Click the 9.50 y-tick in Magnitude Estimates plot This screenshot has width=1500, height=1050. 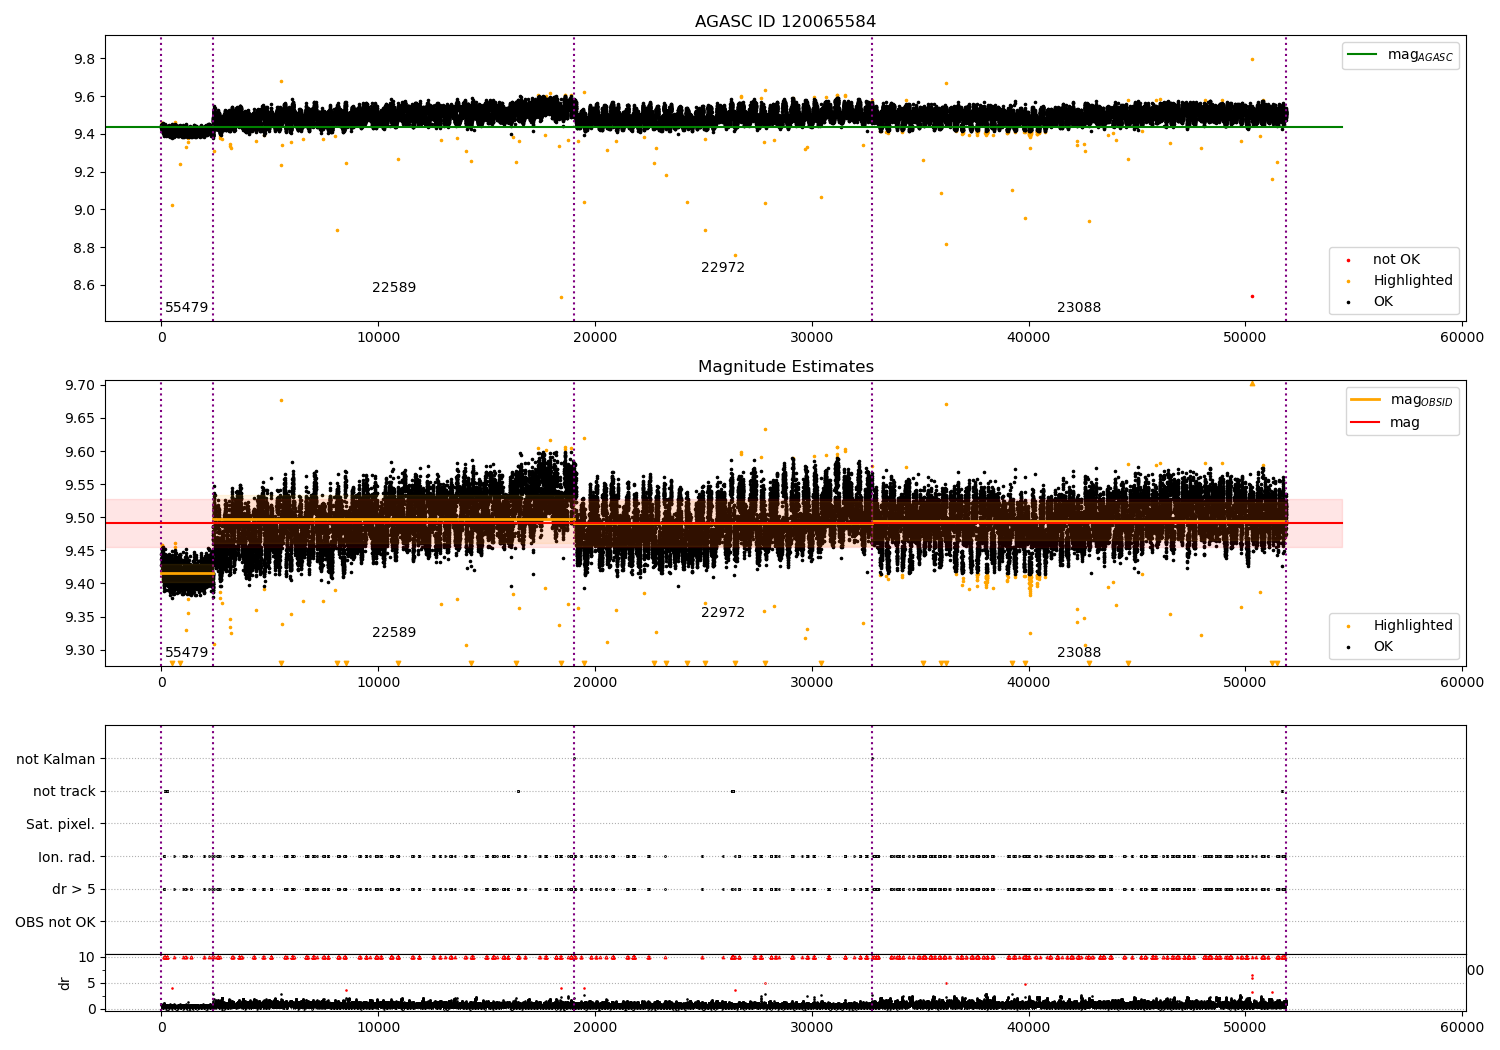(x=80, y=519)
